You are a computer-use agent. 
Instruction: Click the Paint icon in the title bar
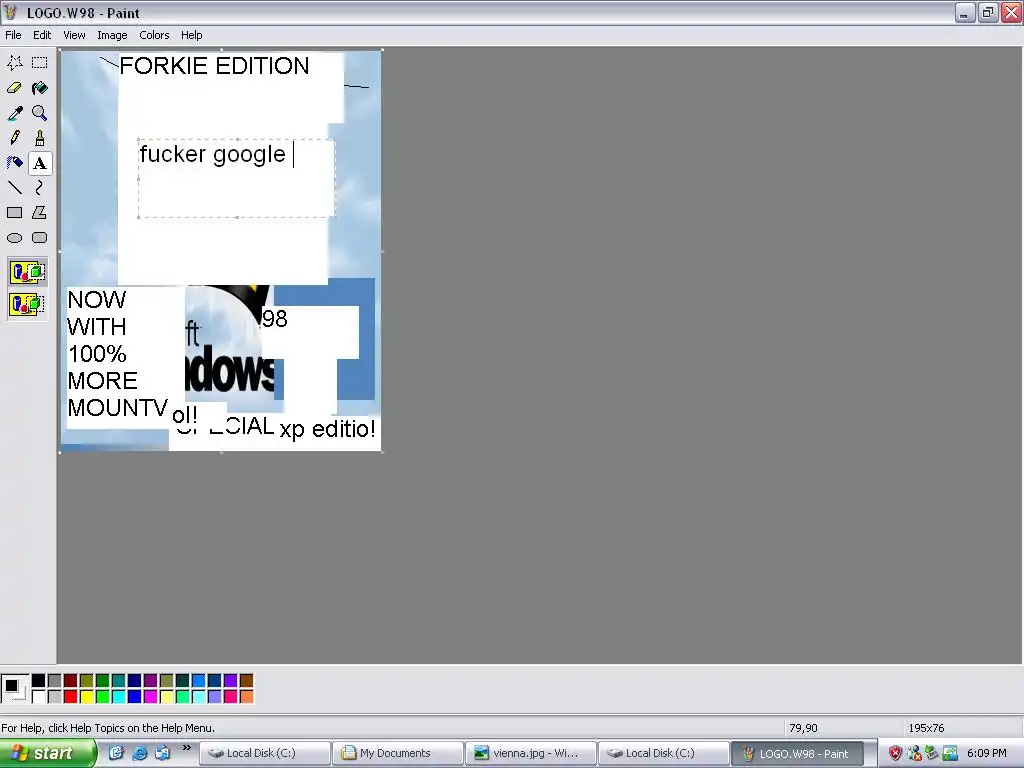click(x=10, y=12)
